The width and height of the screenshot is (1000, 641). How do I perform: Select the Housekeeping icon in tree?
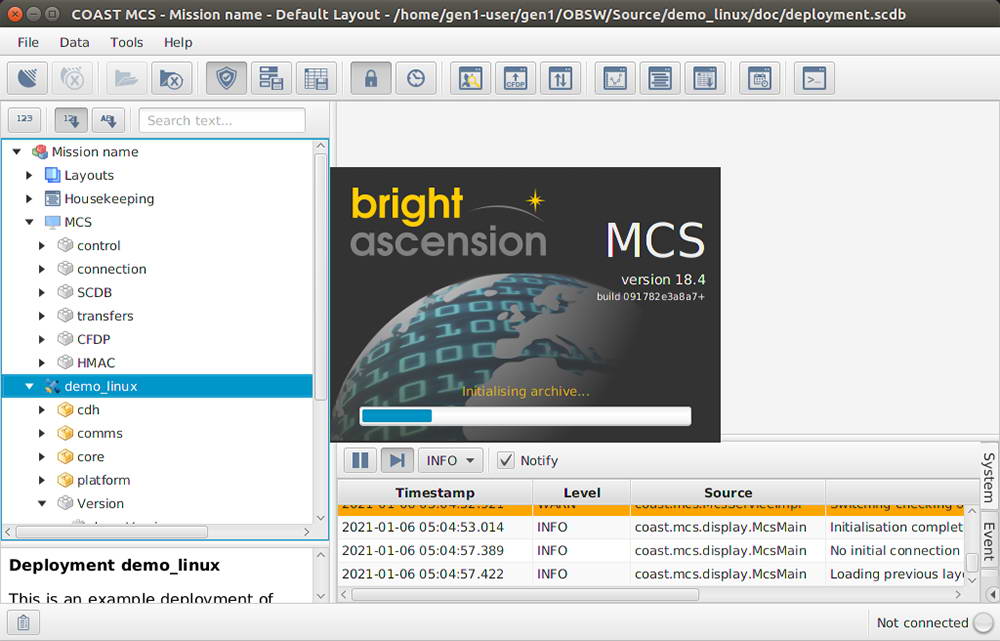point(52,198)
